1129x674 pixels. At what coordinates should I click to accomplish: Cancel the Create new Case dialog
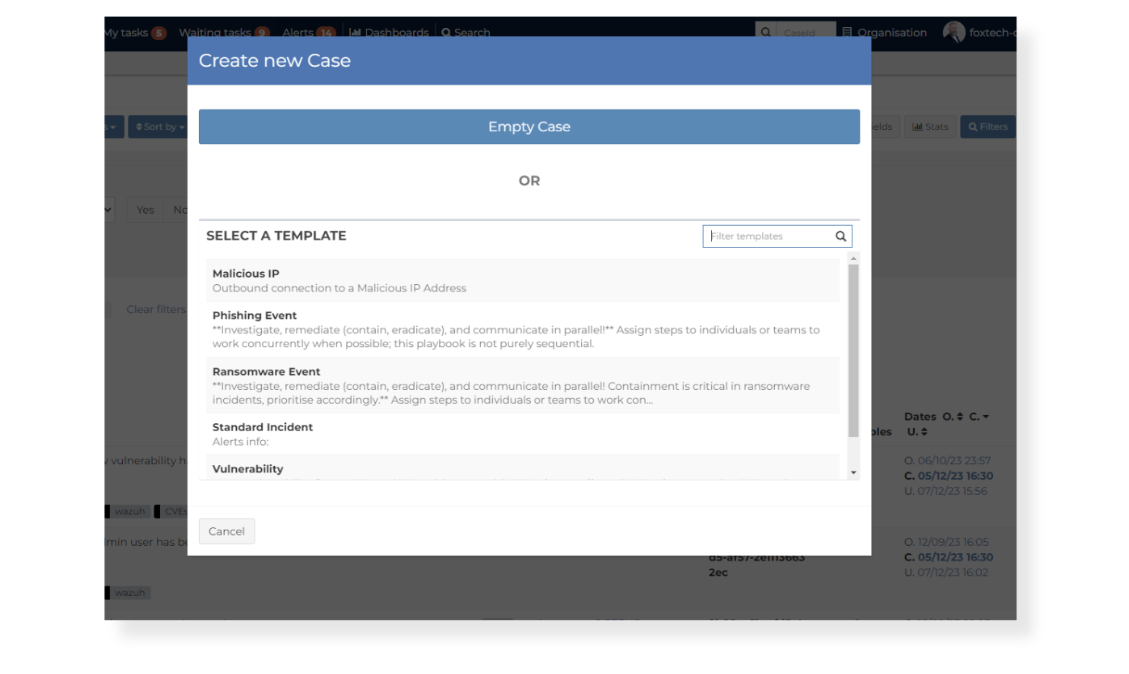(226, 531)
